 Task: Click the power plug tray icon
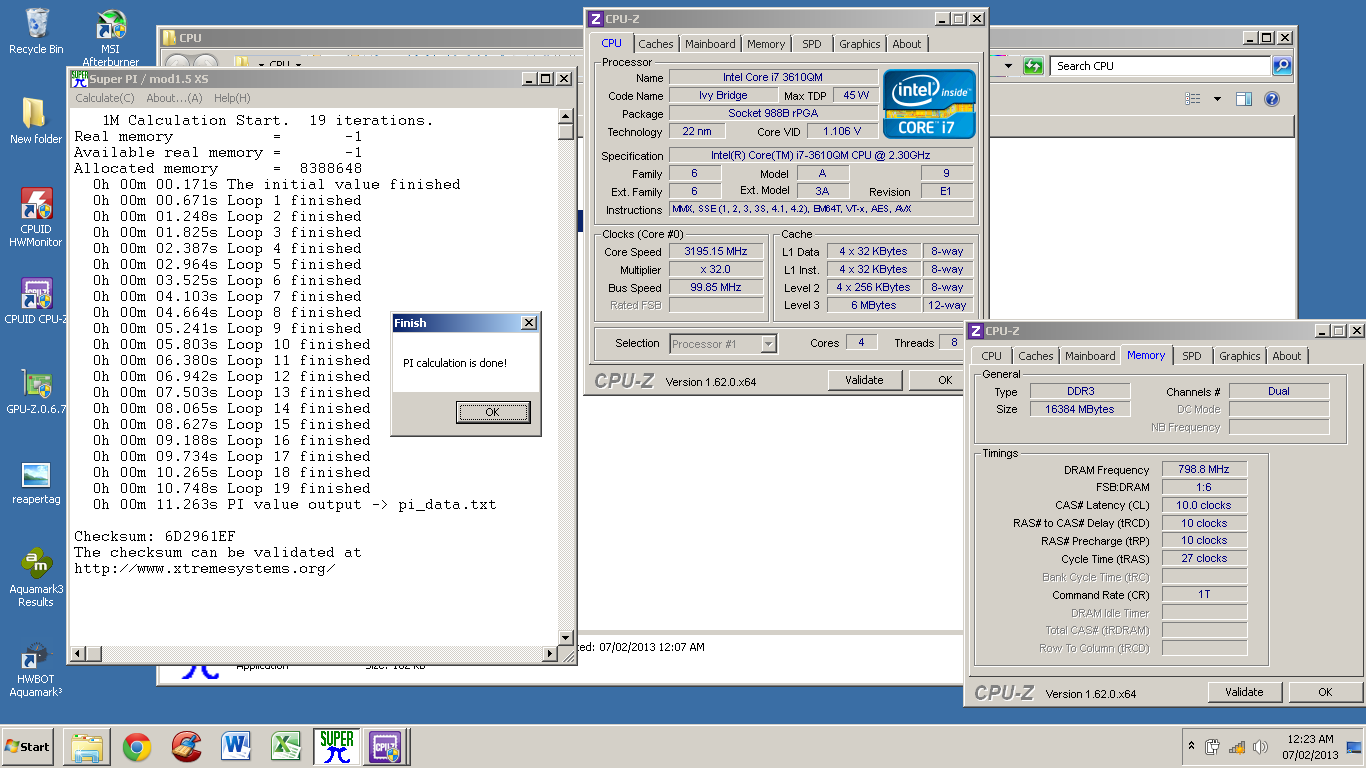[1213, 747]
